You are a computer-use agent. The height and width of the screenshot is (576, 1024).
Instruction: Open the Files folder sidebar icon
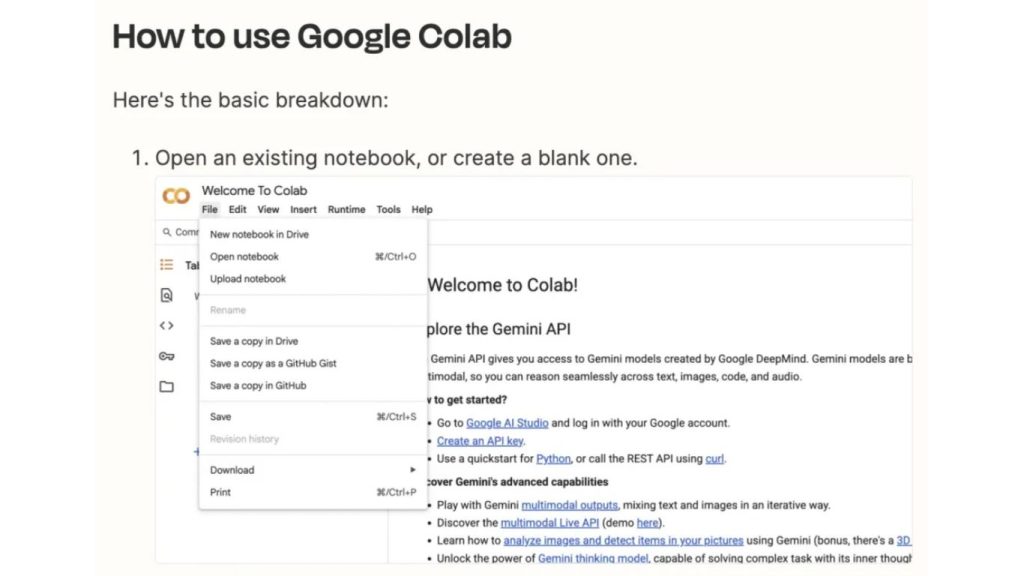167,387
